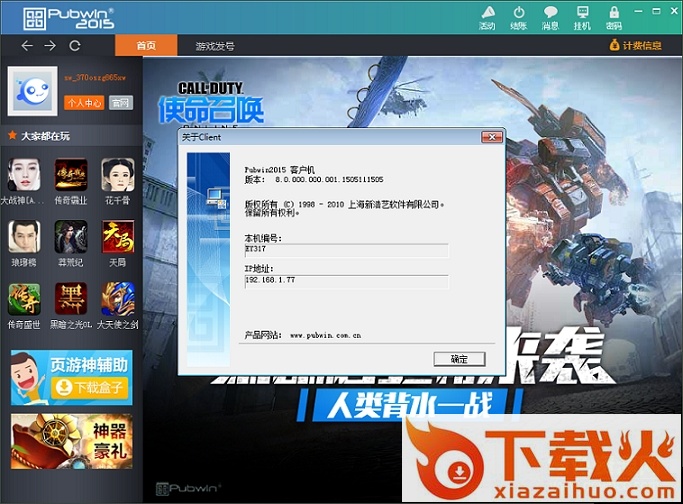
Task: Refresh the page with reload icon
Action: (75, 45)
